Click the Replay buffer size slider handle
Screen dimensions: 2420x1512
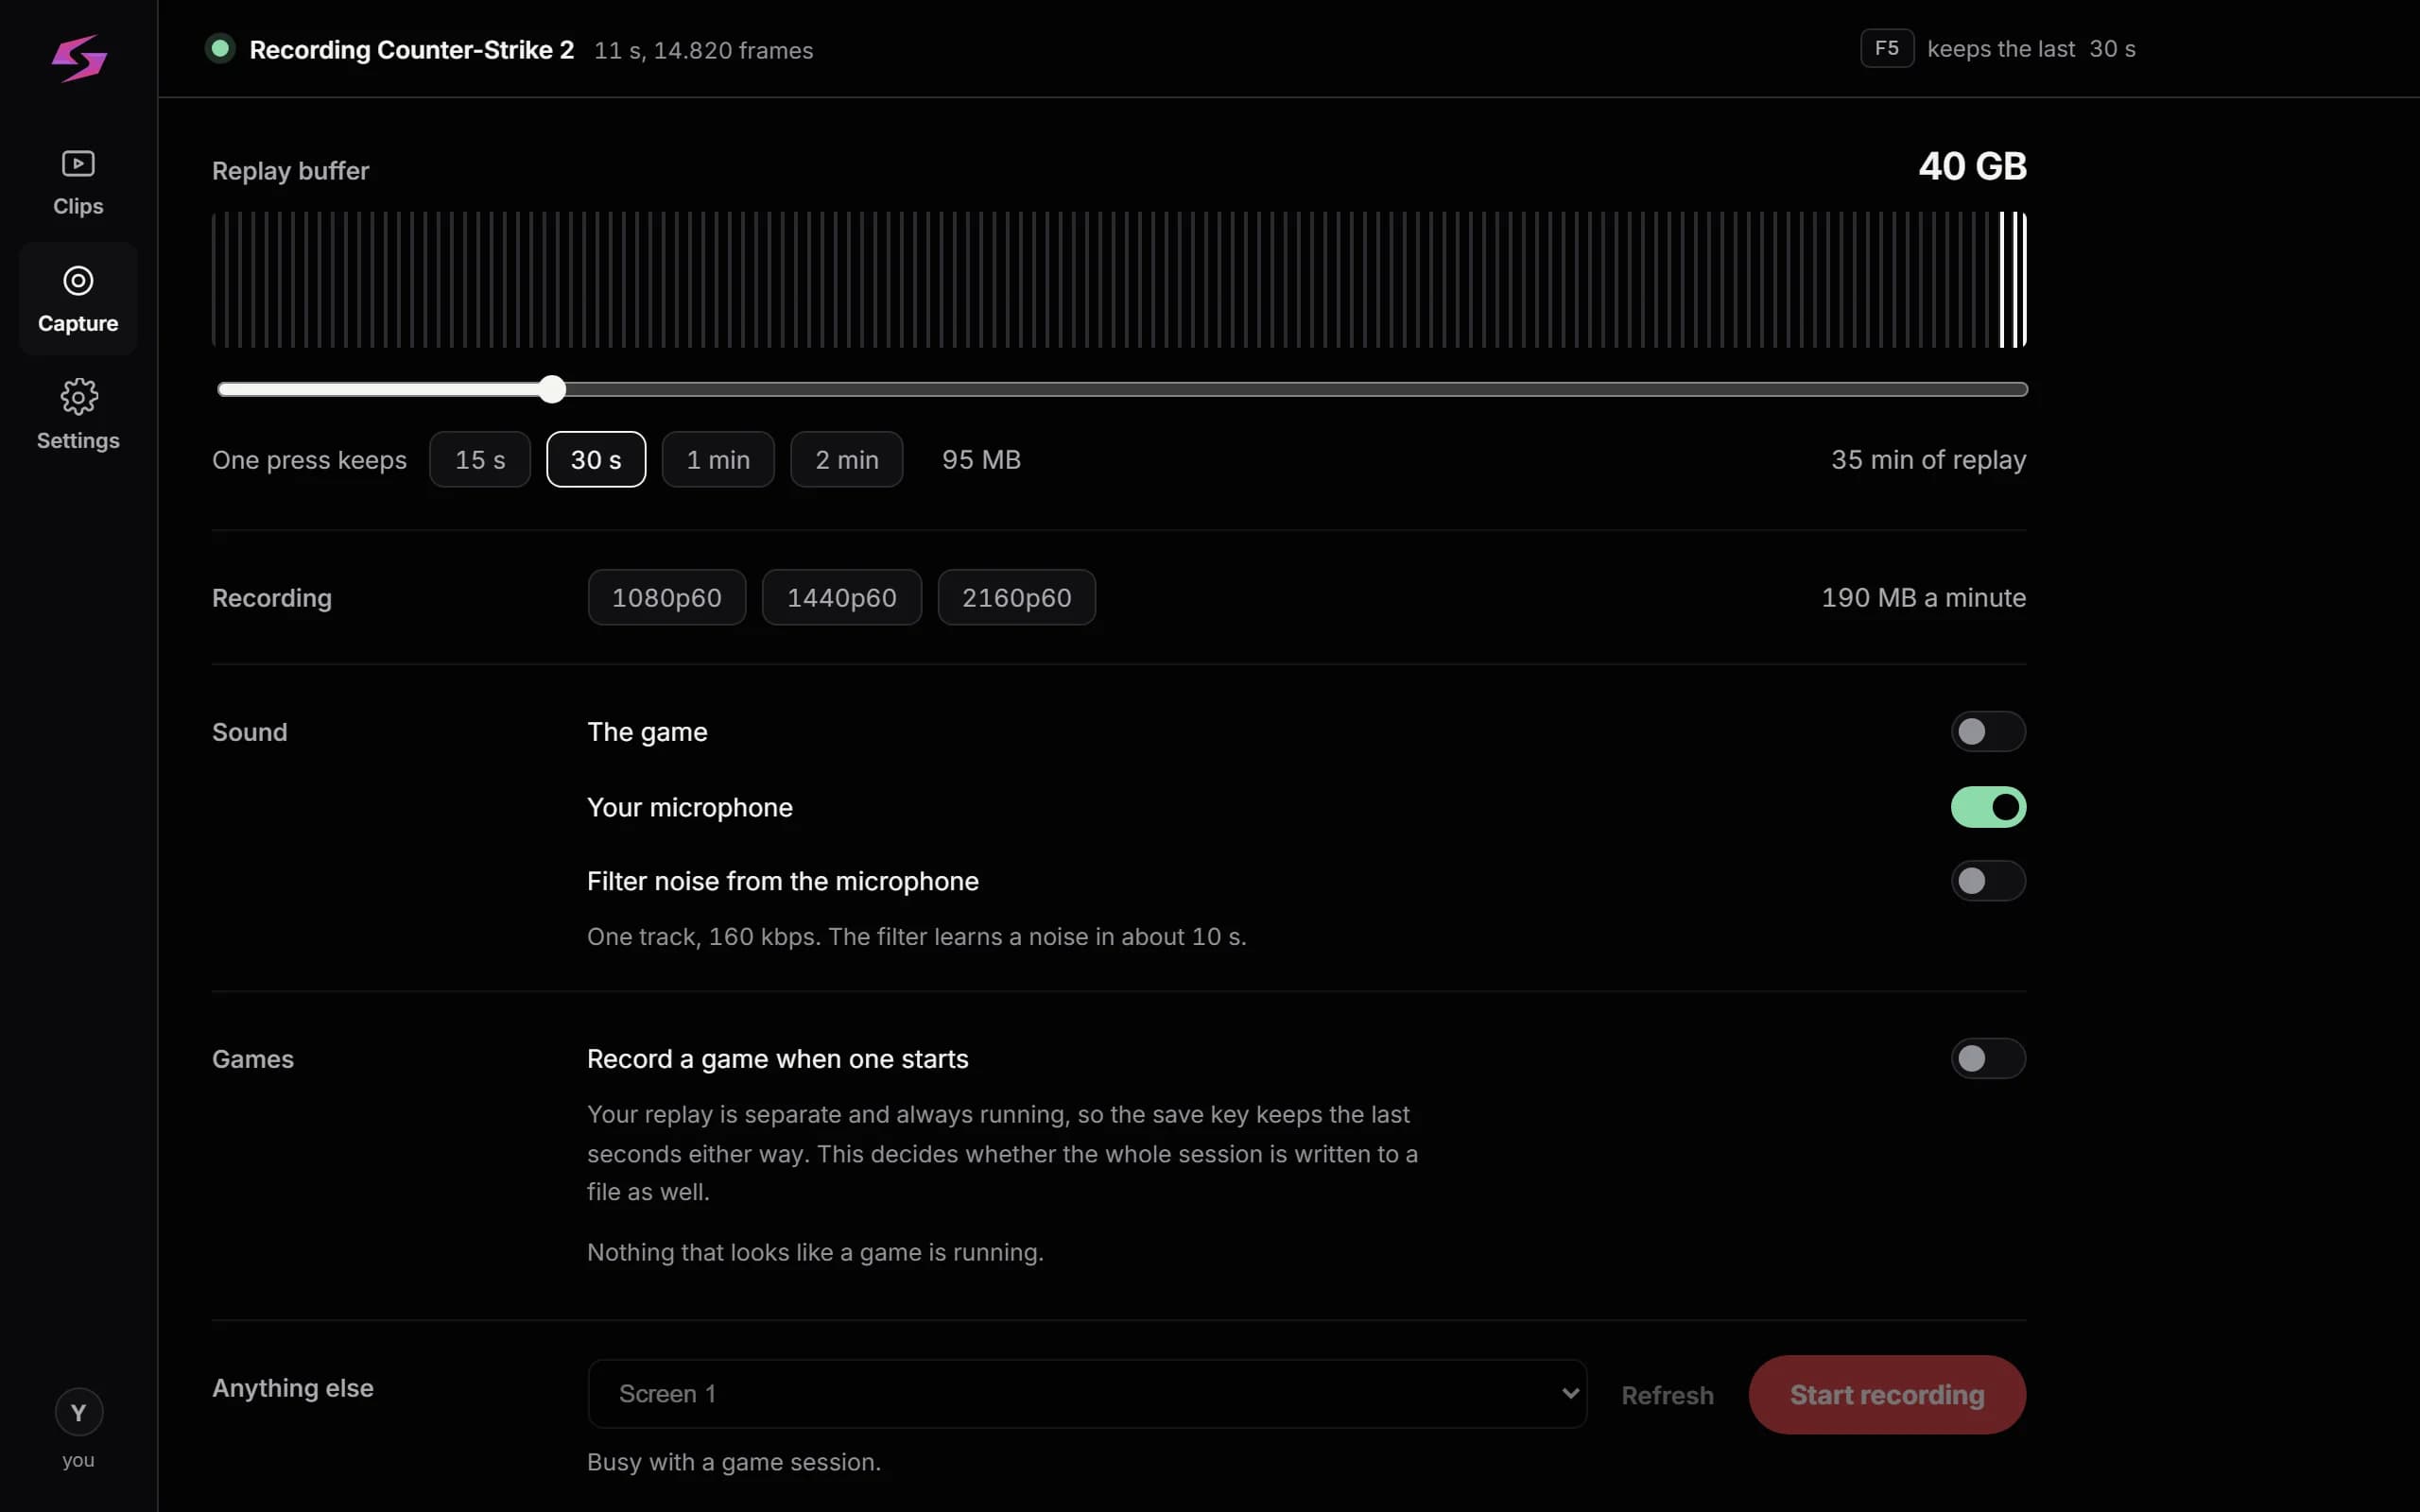pos(552,390)
